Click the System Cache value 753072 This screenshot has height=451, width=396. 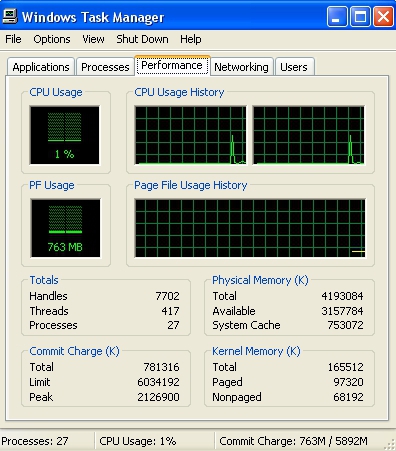345,325
